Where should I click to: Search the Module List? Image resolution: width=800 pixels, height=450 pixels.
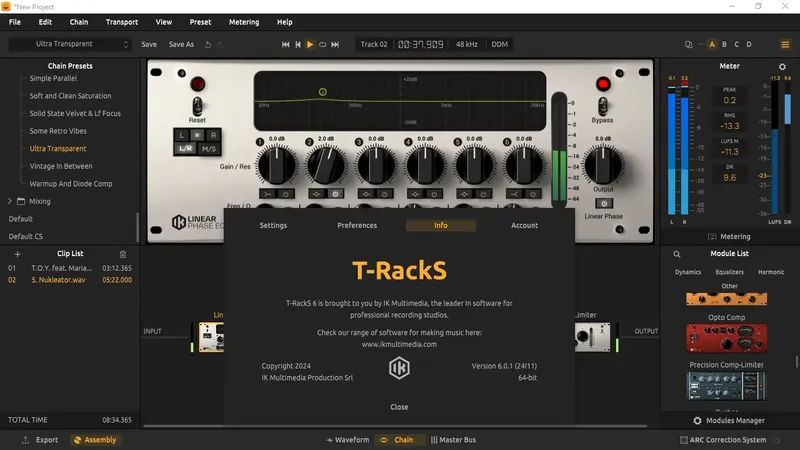677,254
